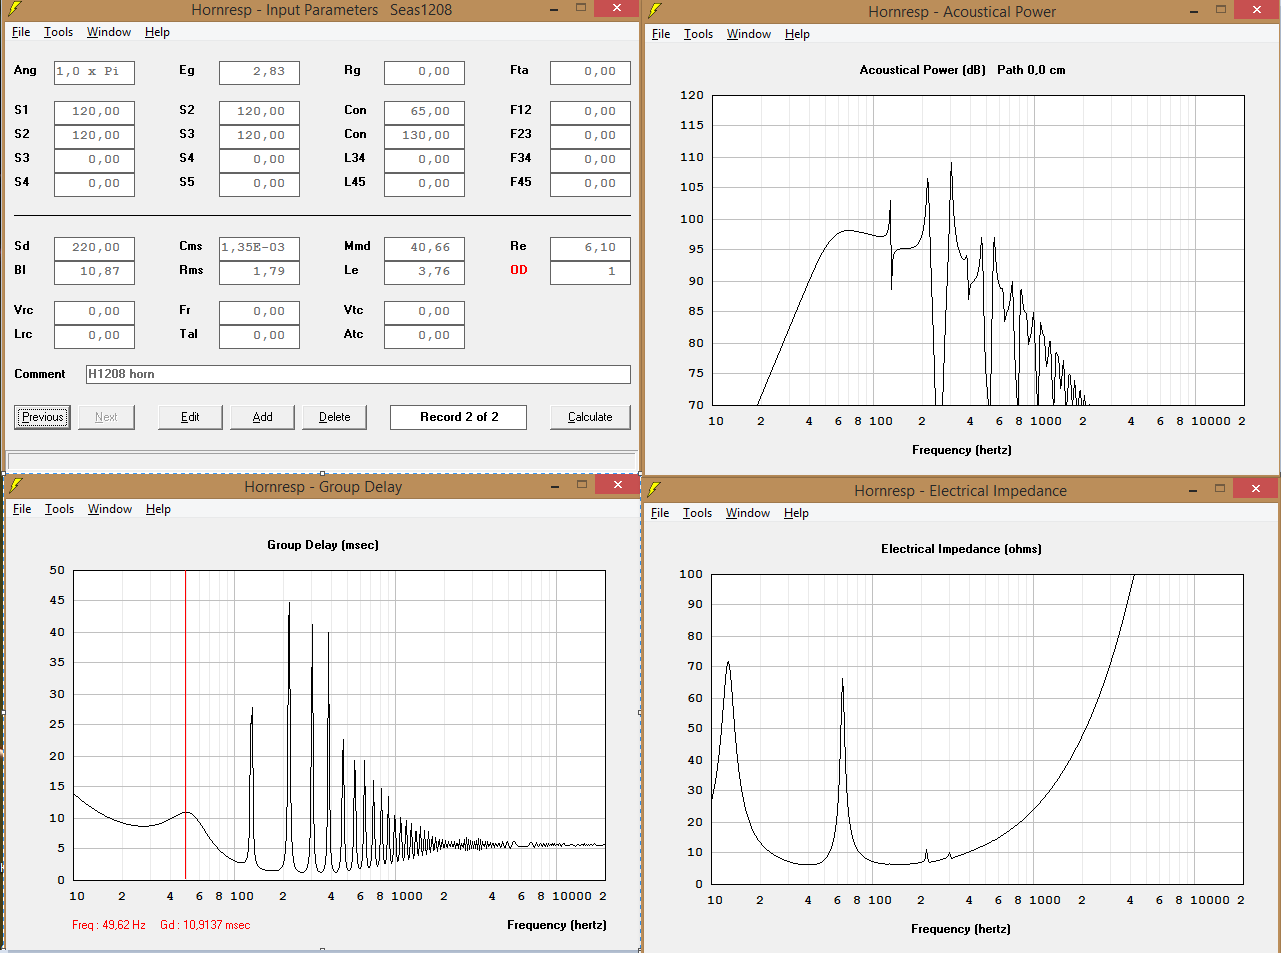Click the Edit button
Image resolution: width=1281 pixels, height=953 pixels.
point(190,417)
